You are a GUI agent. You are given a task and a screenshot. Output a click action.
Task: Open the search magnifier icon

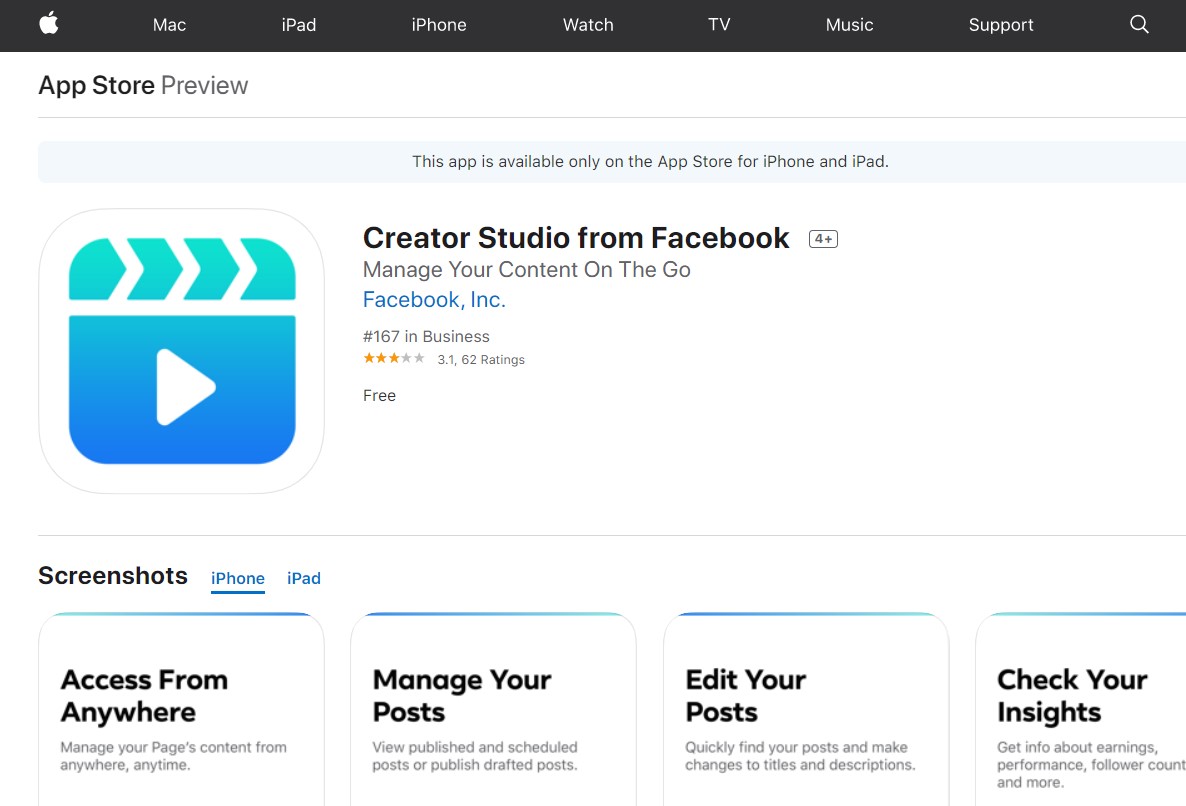click(1139, 24)
